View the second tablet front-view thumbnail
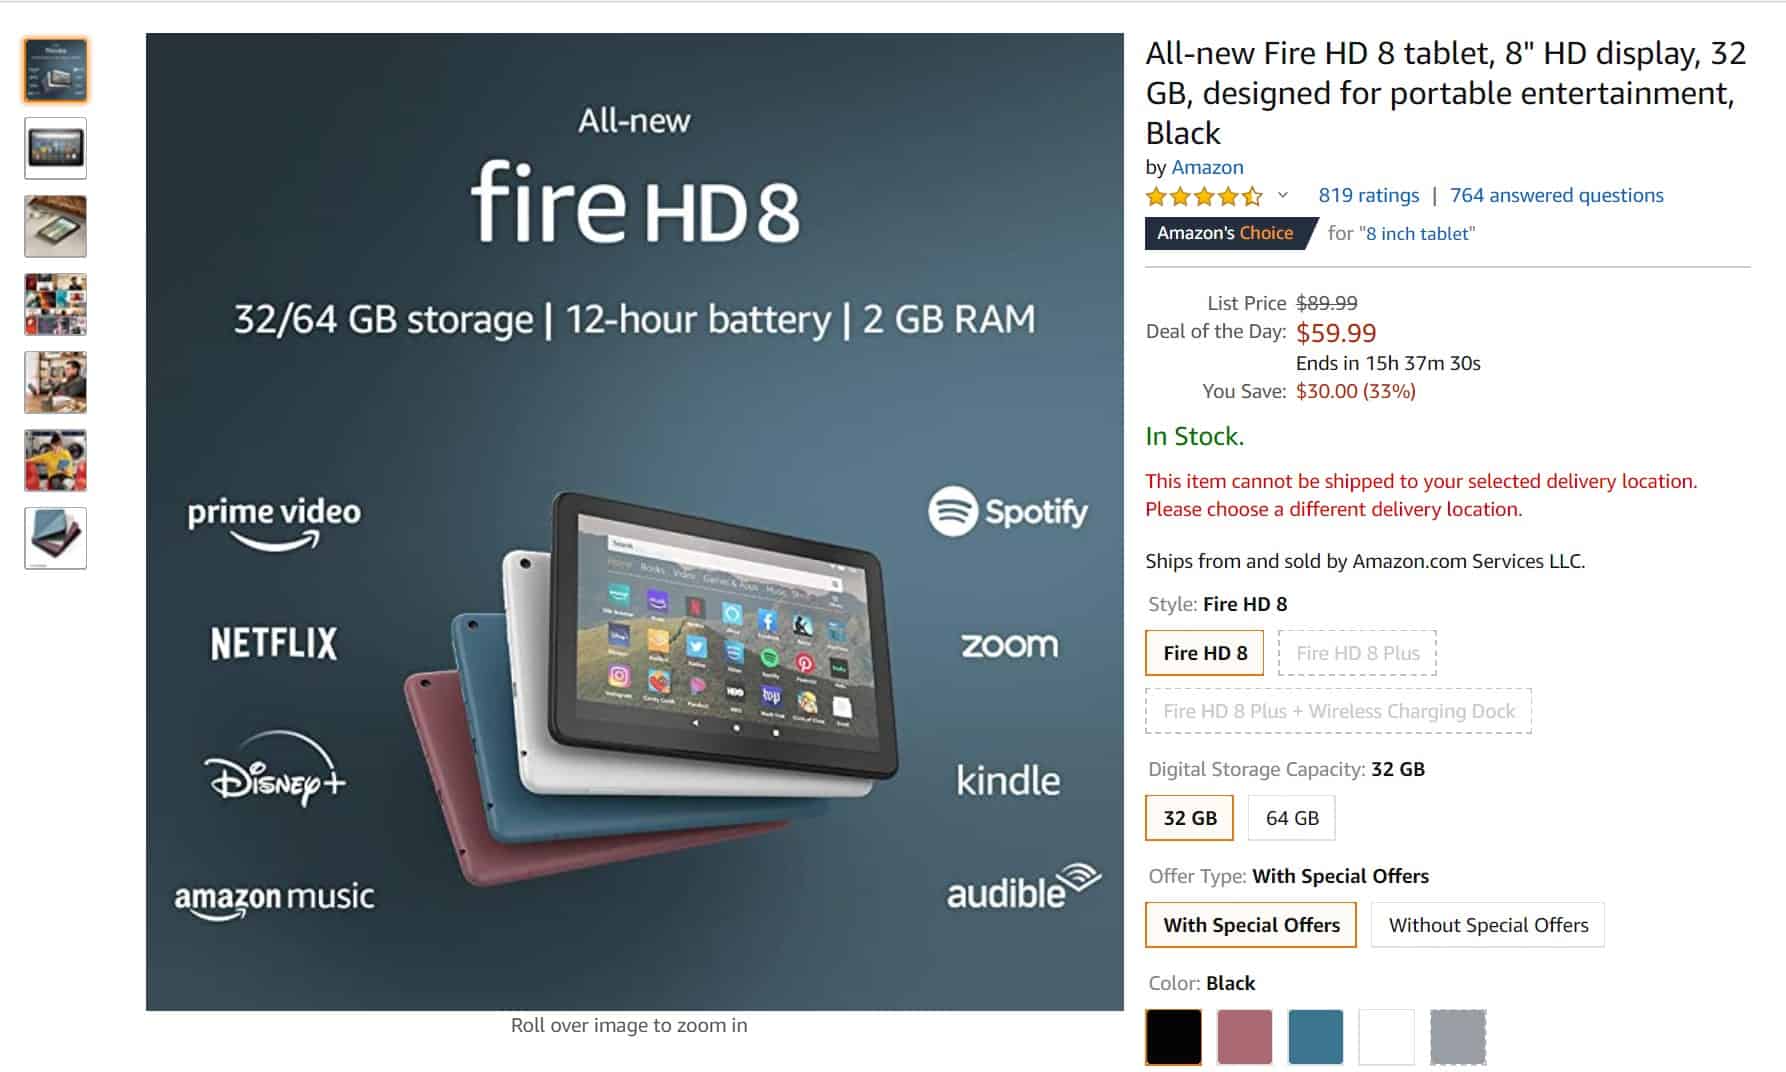 pos(55,148)
